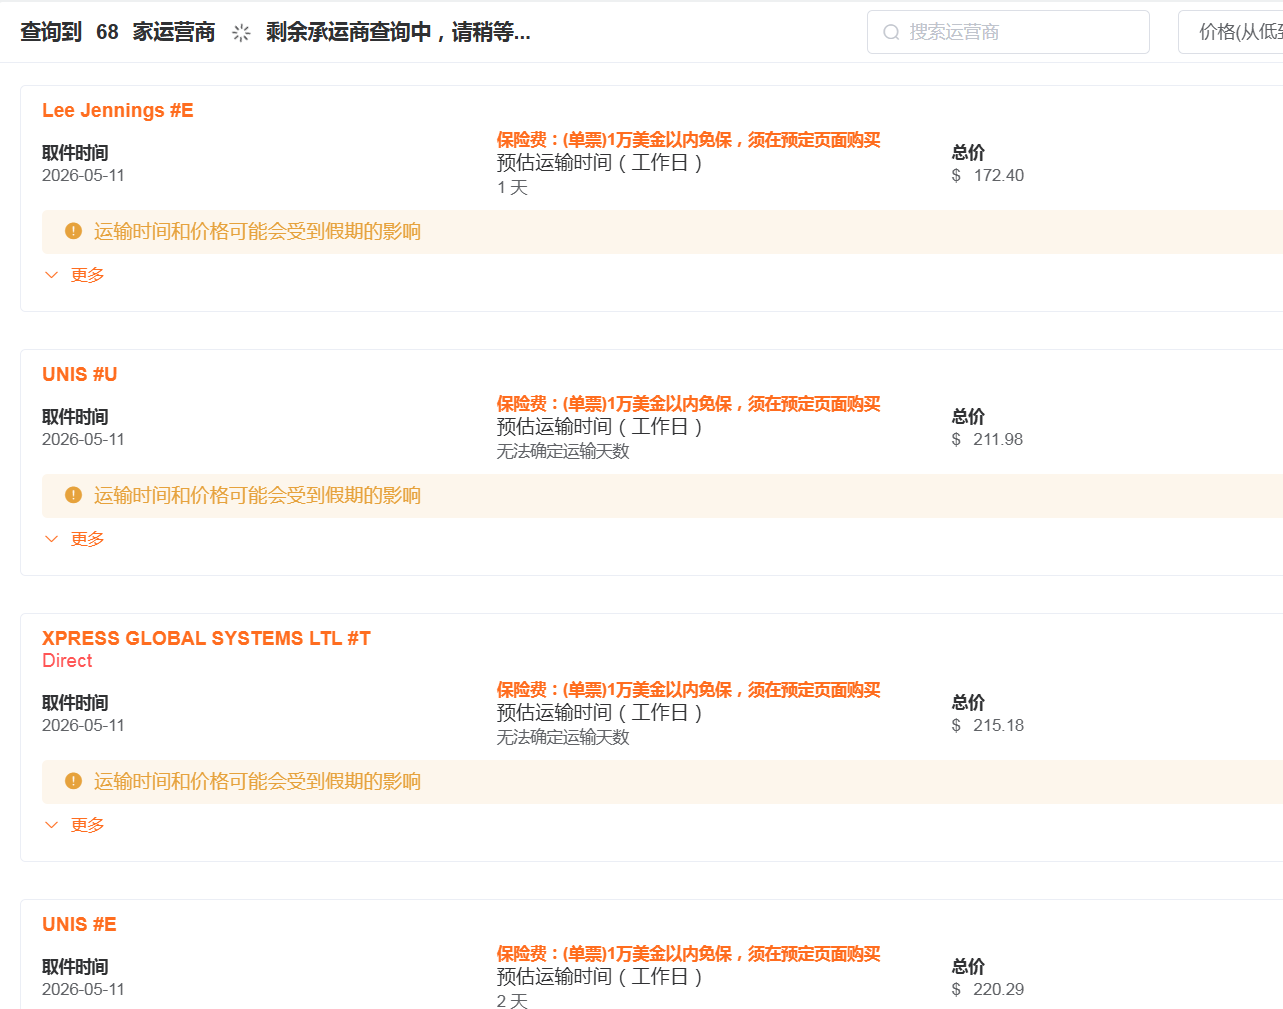Click the 保险费 notice in Lee Jennings #E card
This screenshot has width=1283, height=1009.
click(688, 140)
